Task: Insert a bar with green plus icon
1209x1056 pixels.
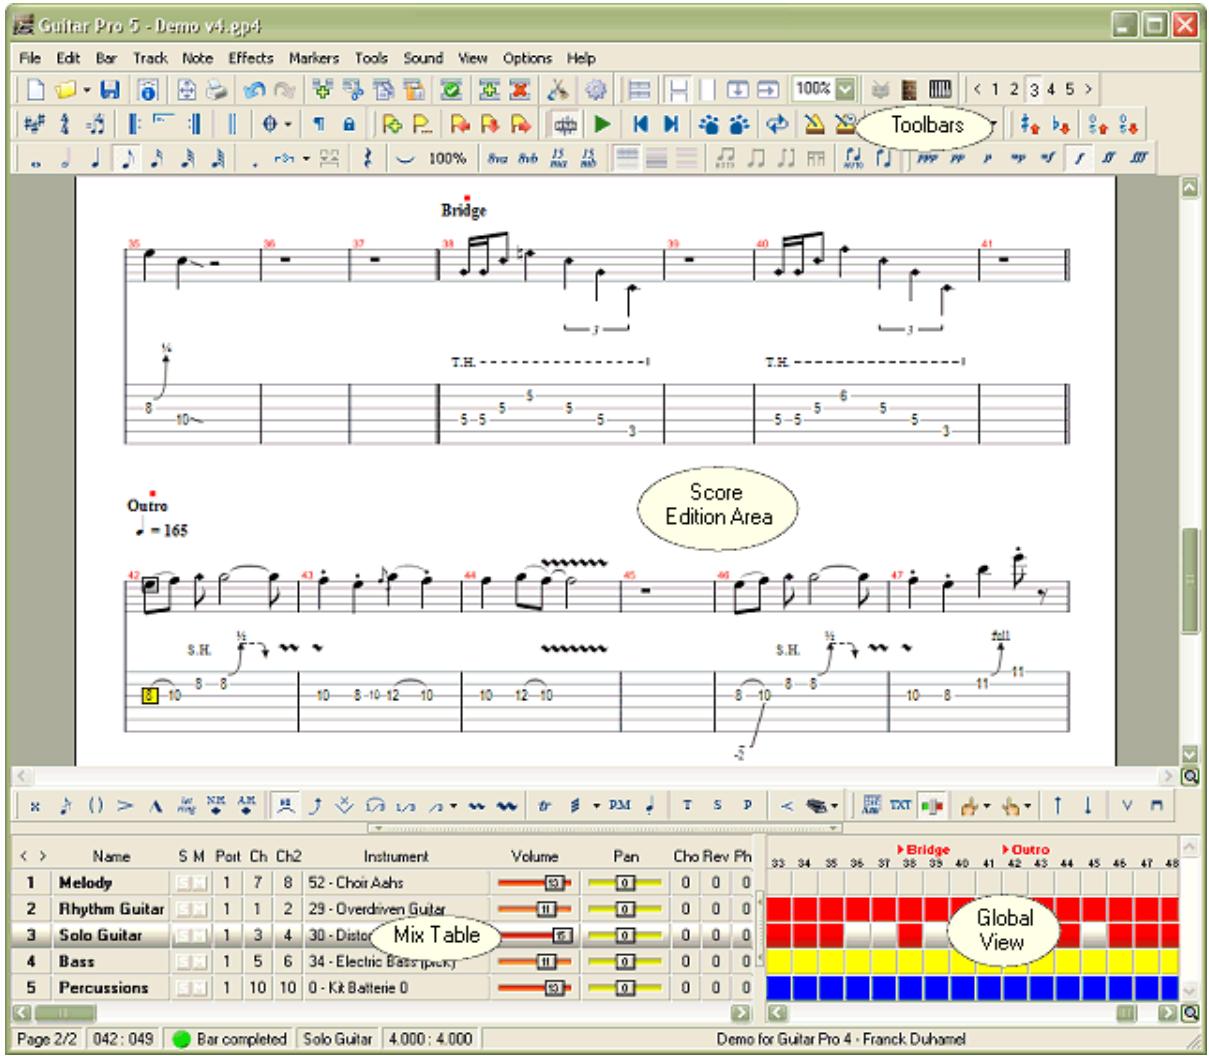Action: pos(322,90)
